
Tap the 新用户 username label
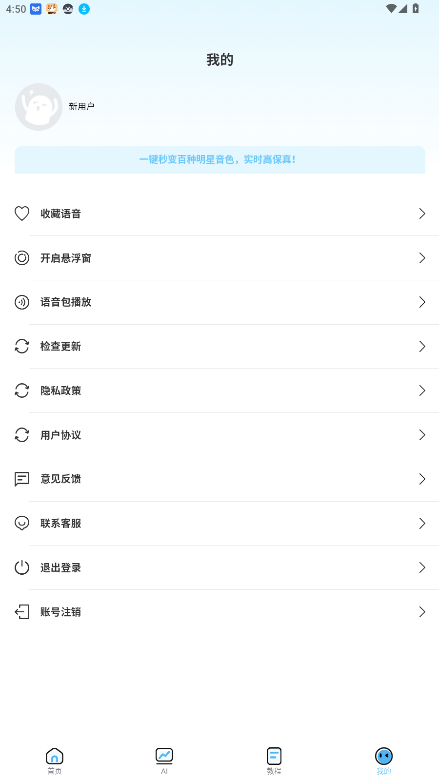pyautogui.click(x=82, y=106)
